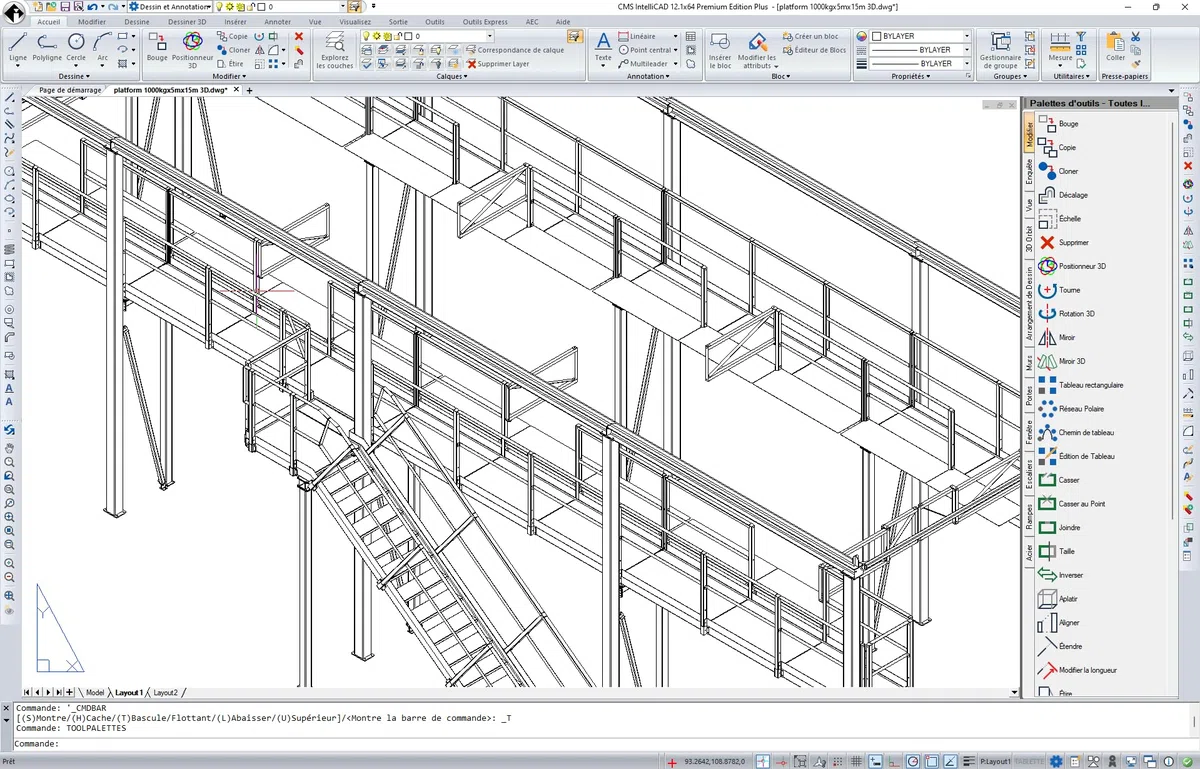Select Décalage in the tool palette
The width and height of the screenshot is (1200, 769).
(1064, 195)
